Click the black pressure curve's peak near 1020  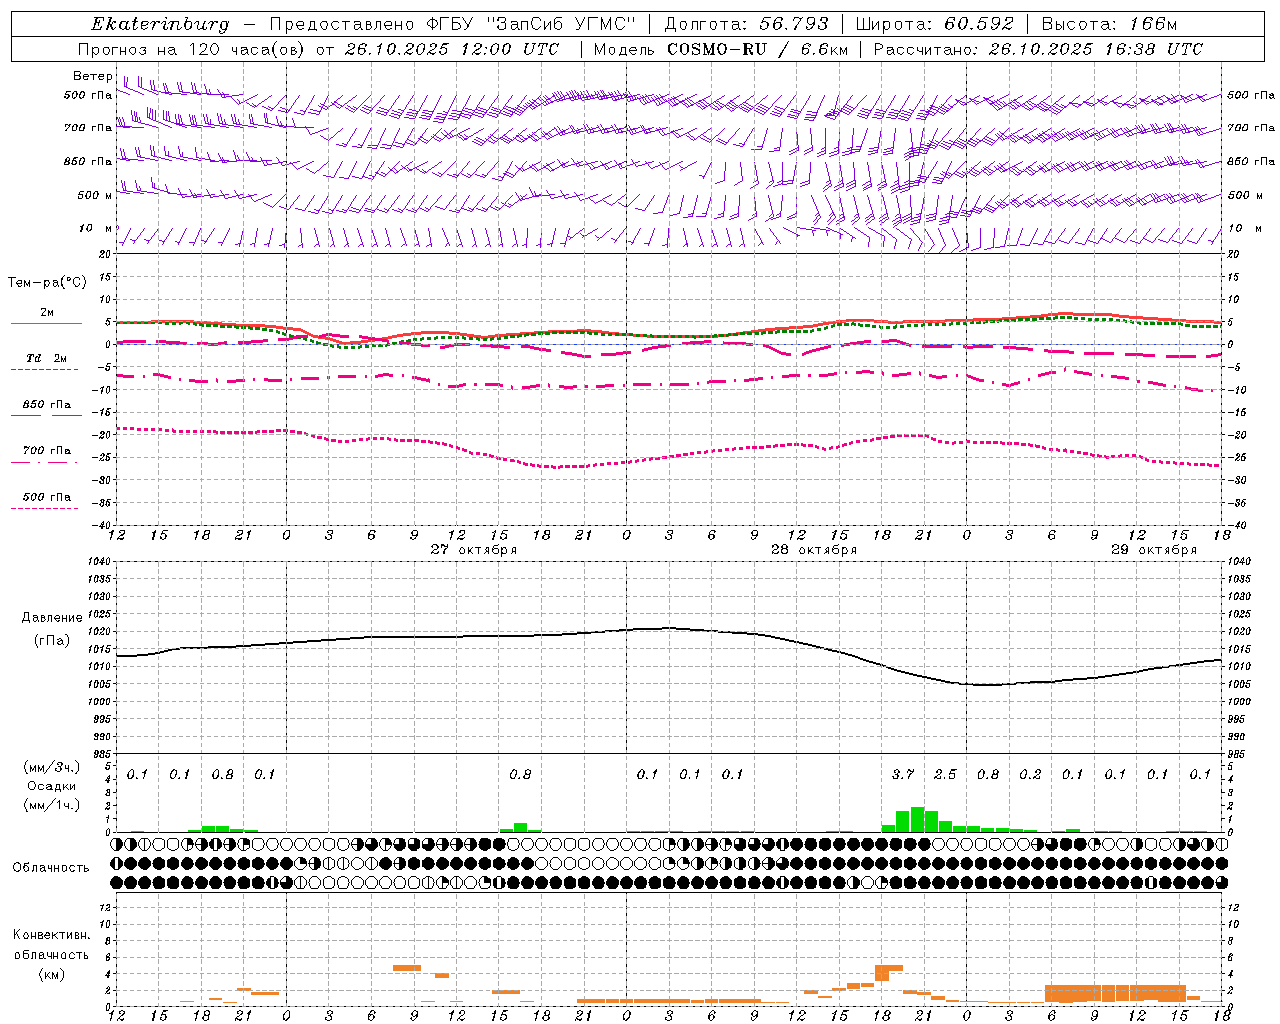point(668,628)
